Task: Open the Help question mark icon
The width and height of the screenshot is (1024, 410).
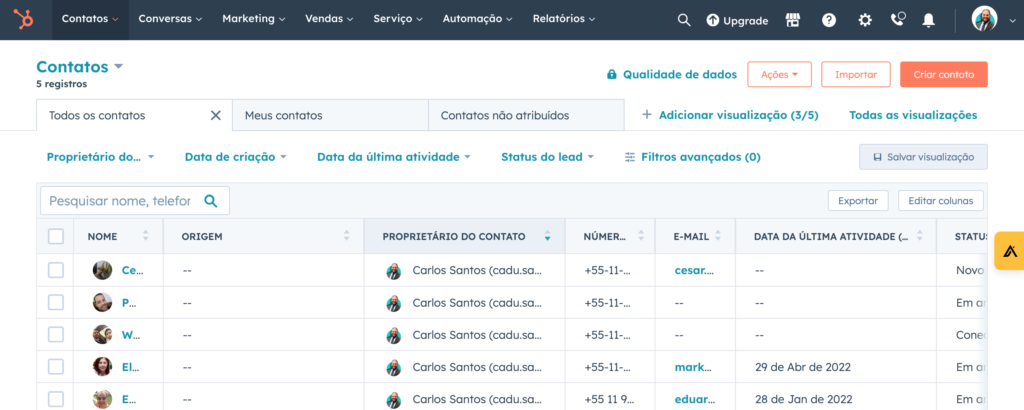Action: click(829, 20)
